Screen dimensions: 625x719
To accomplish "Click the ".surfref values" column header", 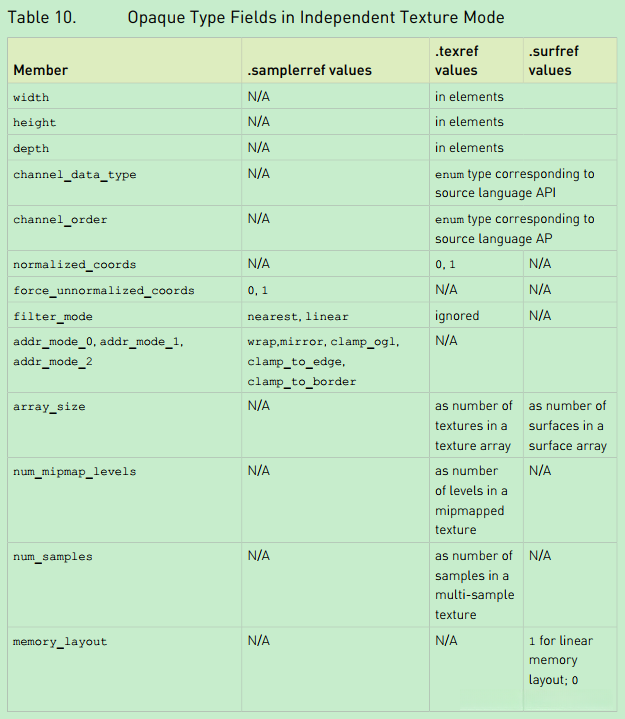I will tap(553, 60).
